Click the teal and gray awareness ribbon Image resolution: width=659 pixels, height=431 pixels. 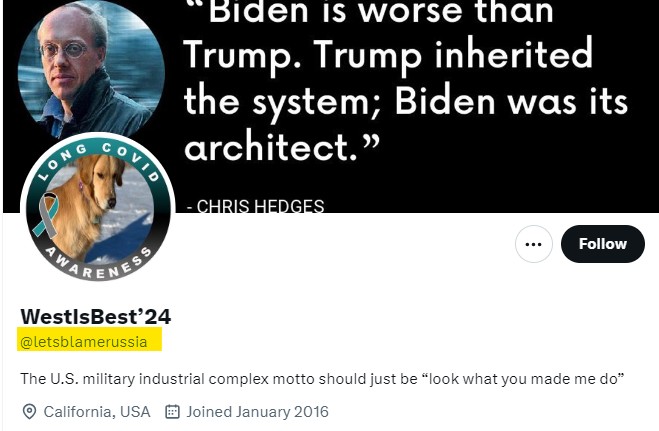(x=45, y=216)
